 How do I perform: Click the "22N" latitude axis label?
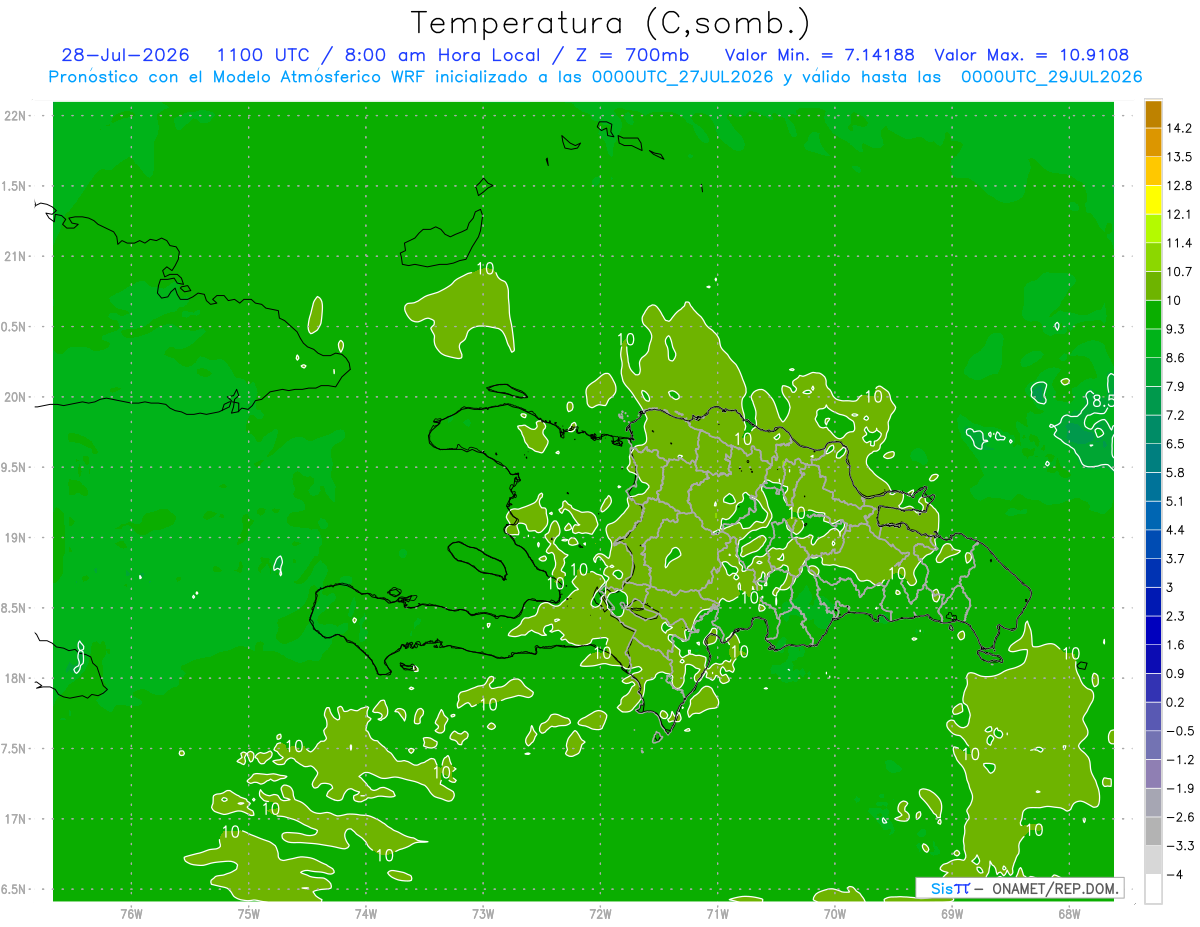point(16,116)
